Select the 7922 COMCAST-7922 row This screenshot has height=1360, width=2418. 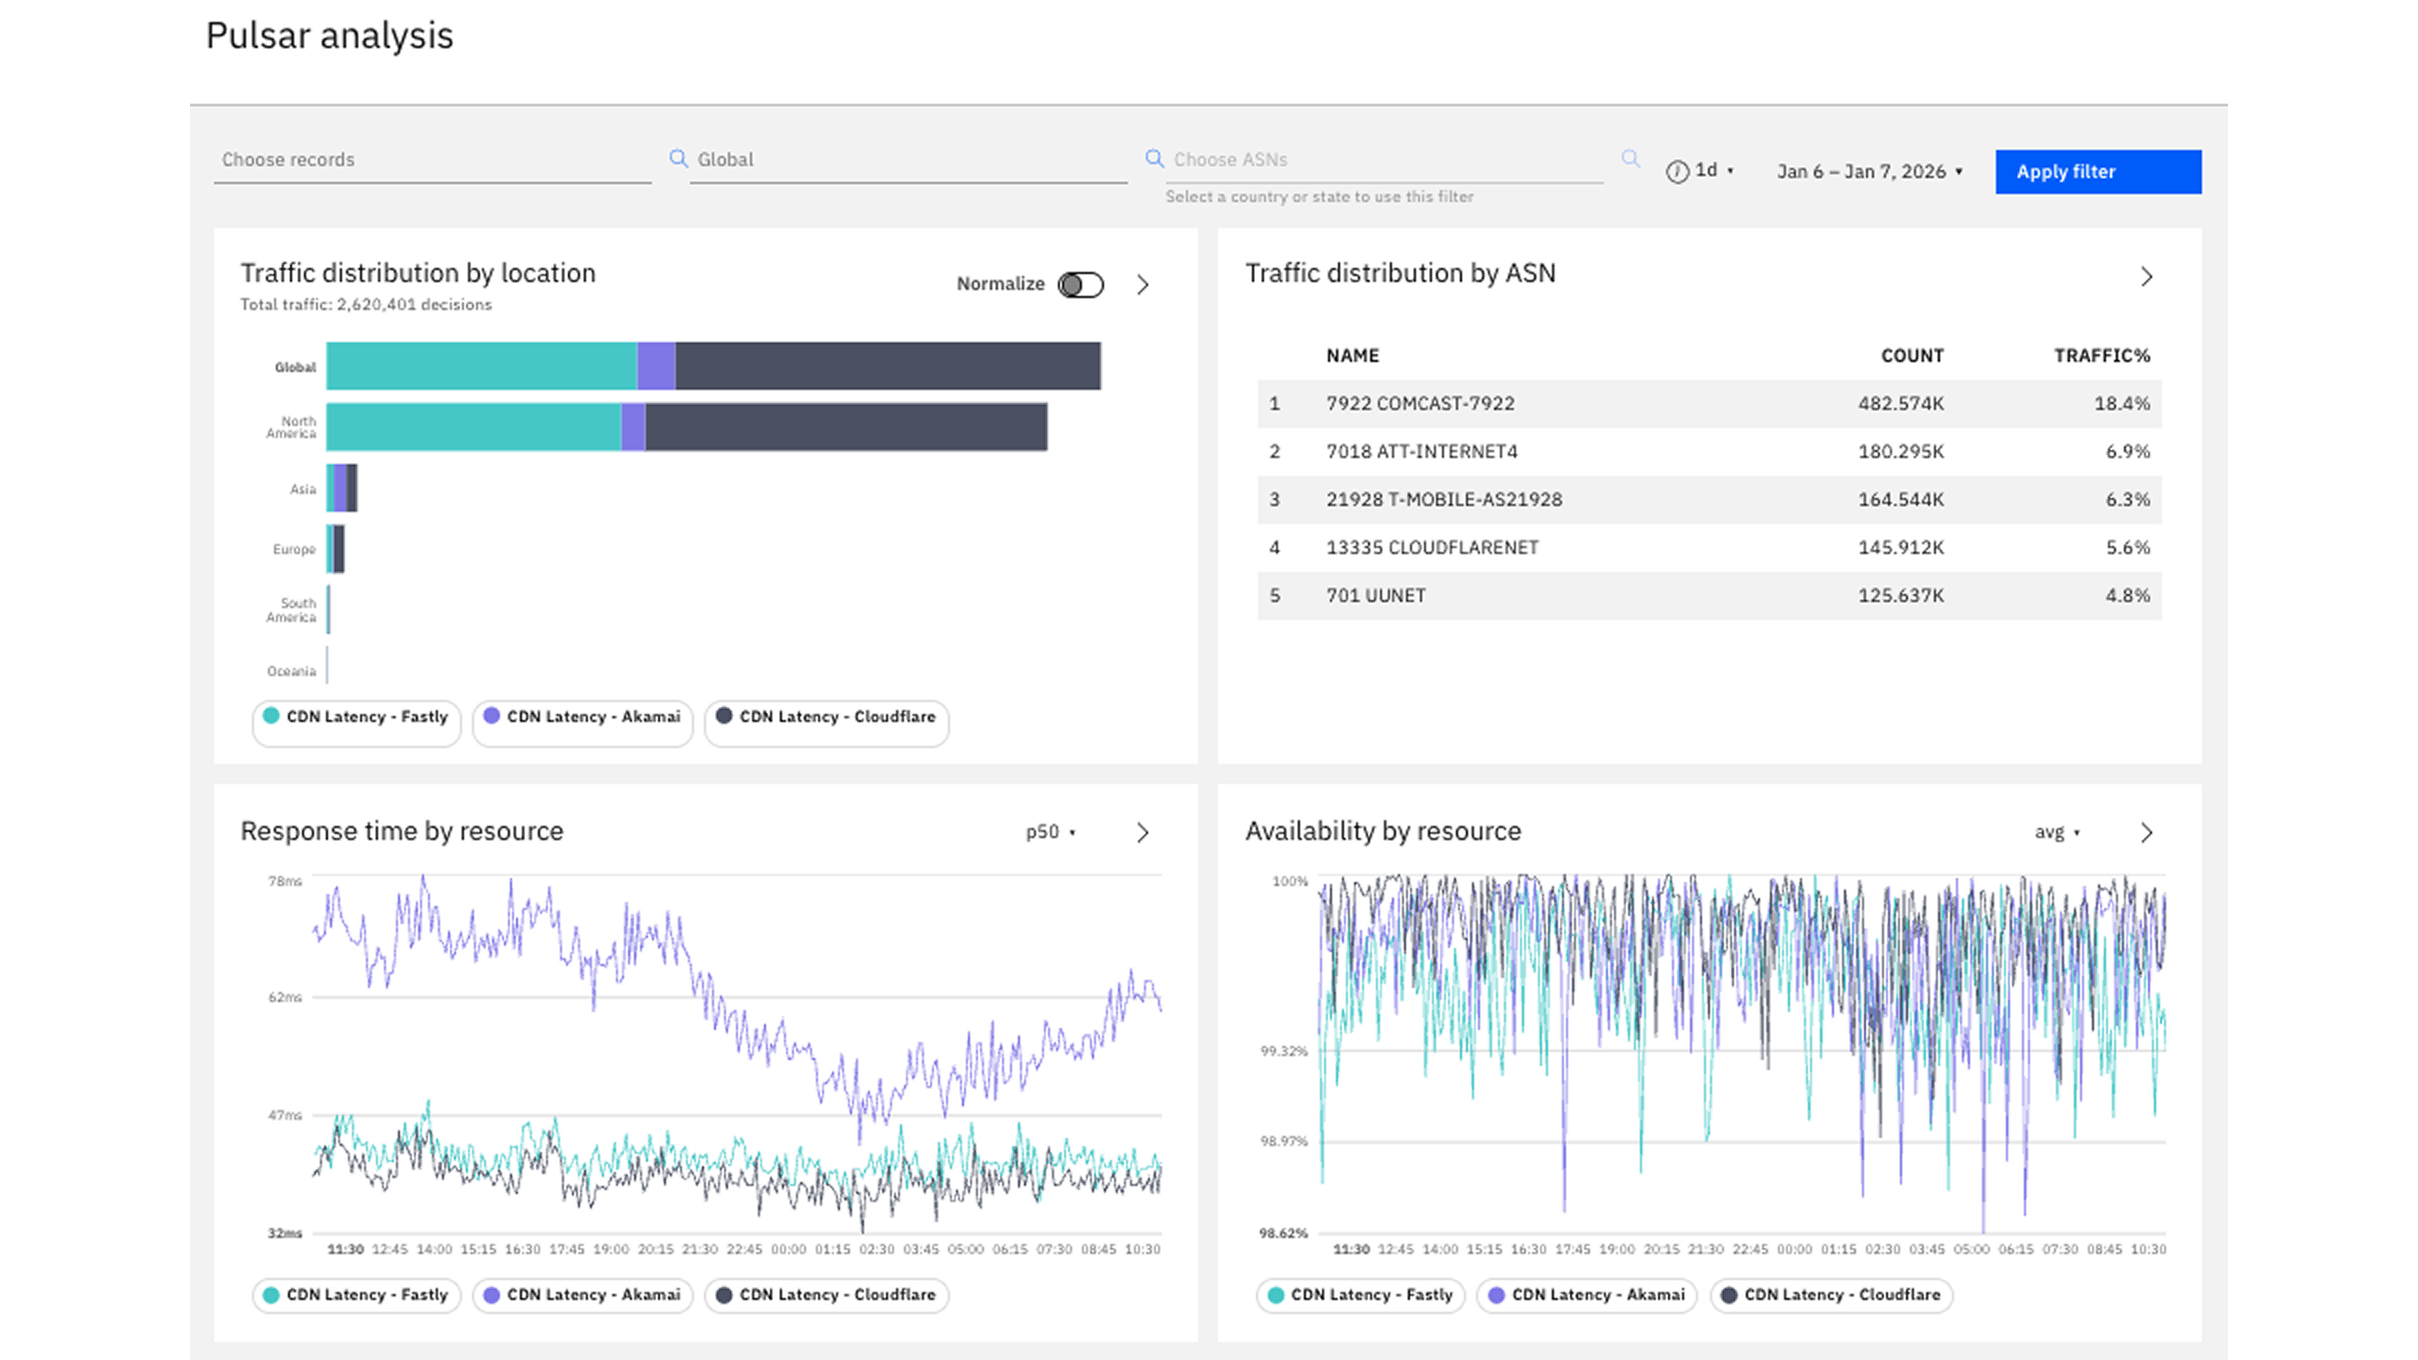[1709, 404]
